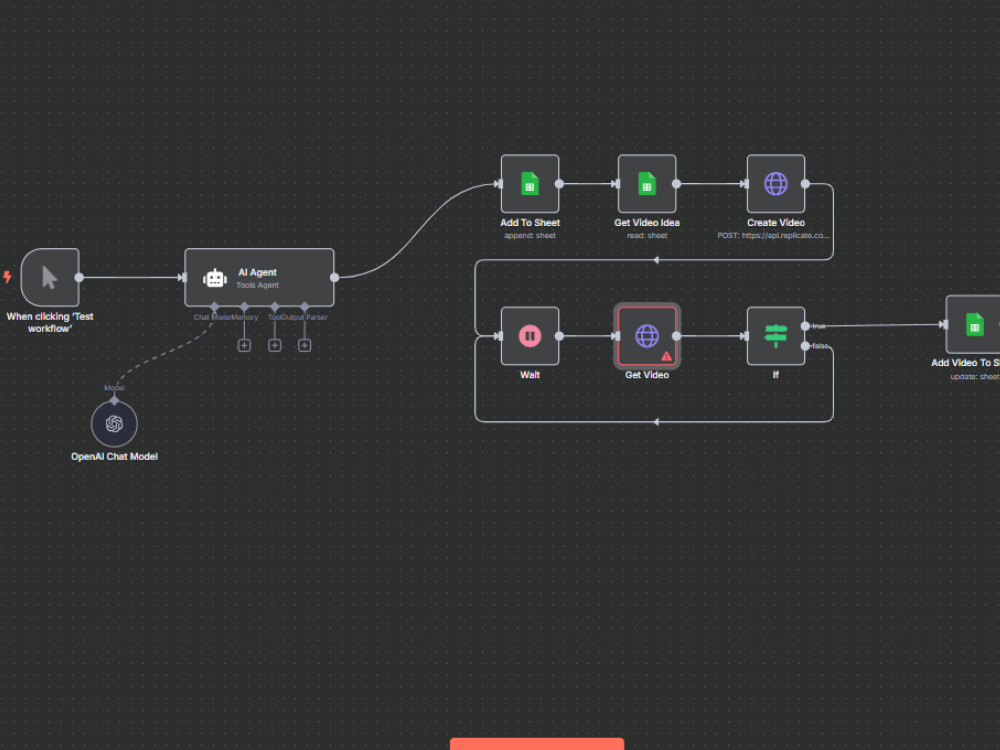
Task: Click the warning triangle on Get Video
Action: click(666, 357)
